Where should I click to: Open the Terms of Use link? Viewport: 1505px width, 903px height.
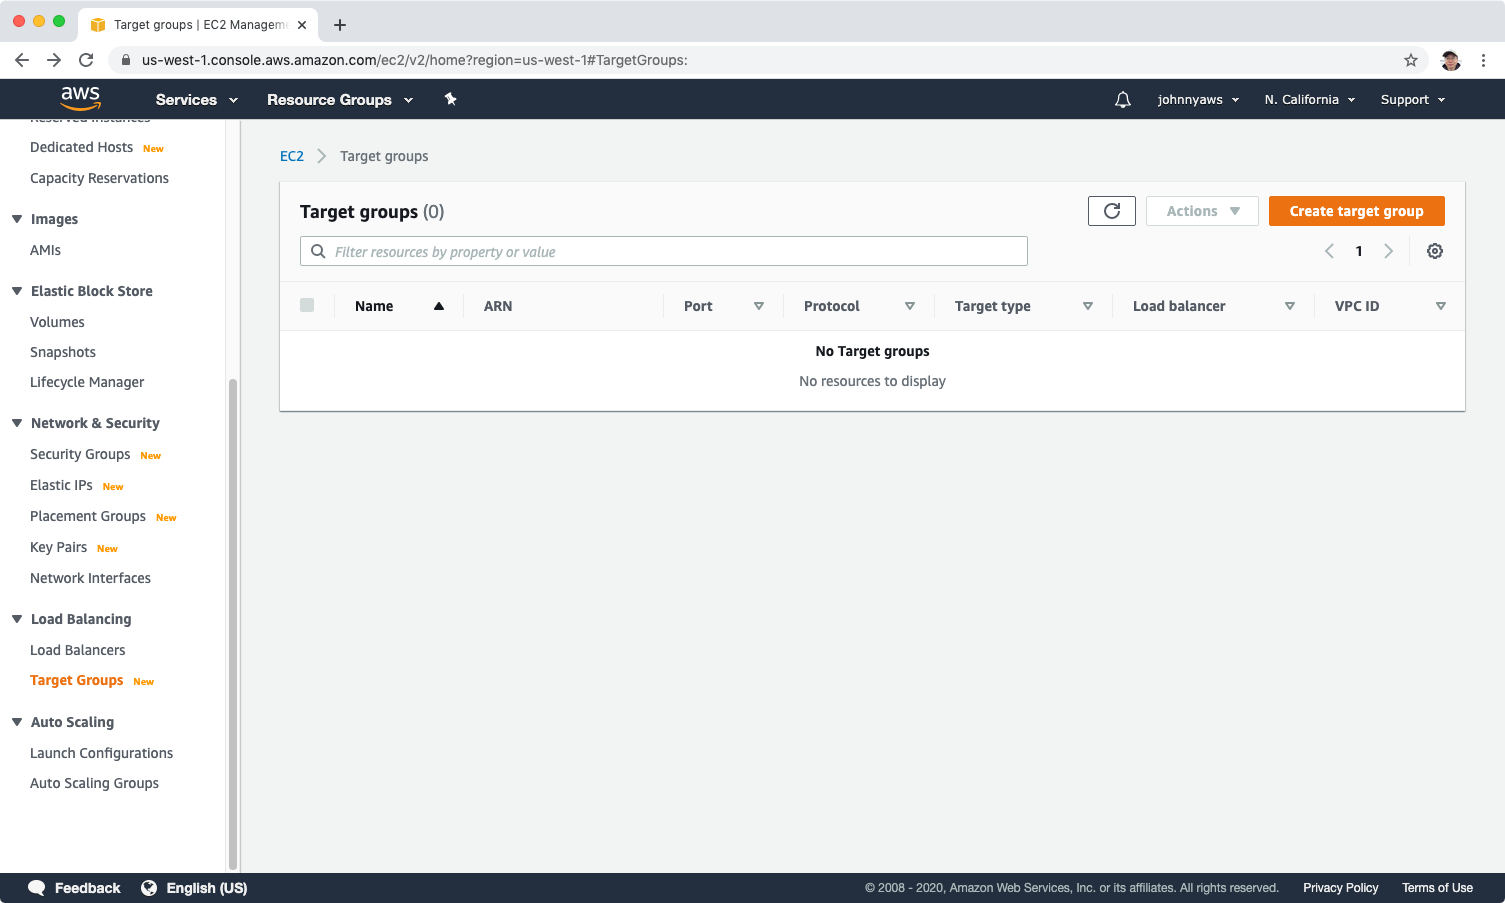point(1437,888)
